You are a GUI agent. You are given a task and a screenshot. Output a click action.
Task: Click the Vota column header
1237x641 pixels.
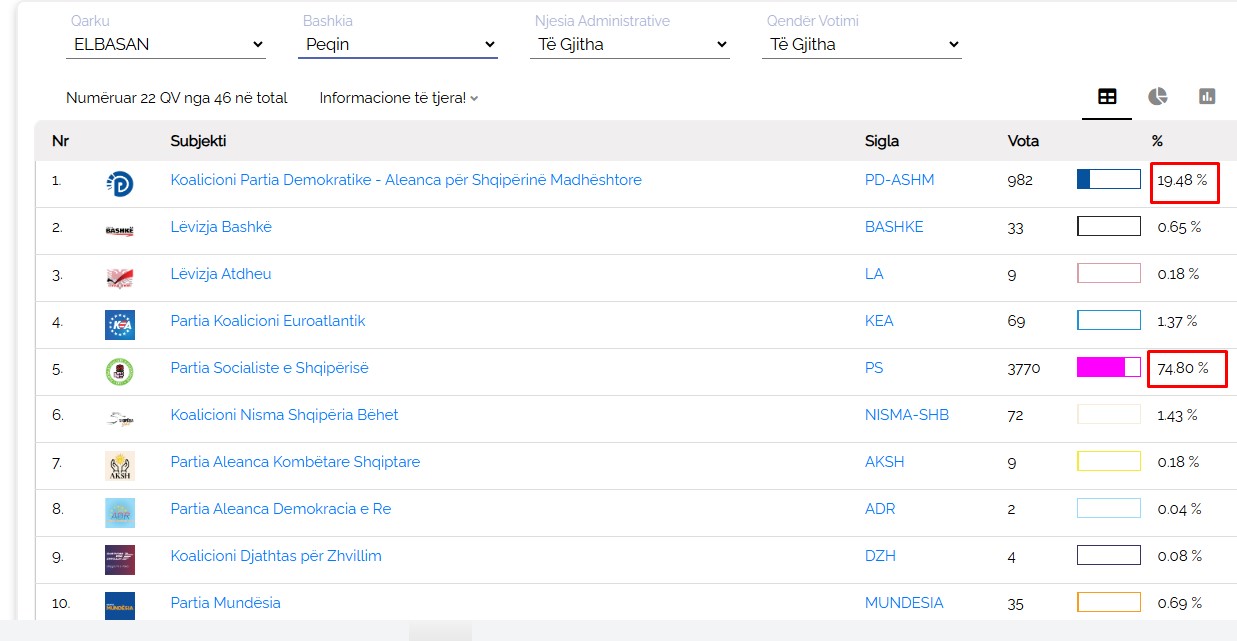pos(1023,141)
